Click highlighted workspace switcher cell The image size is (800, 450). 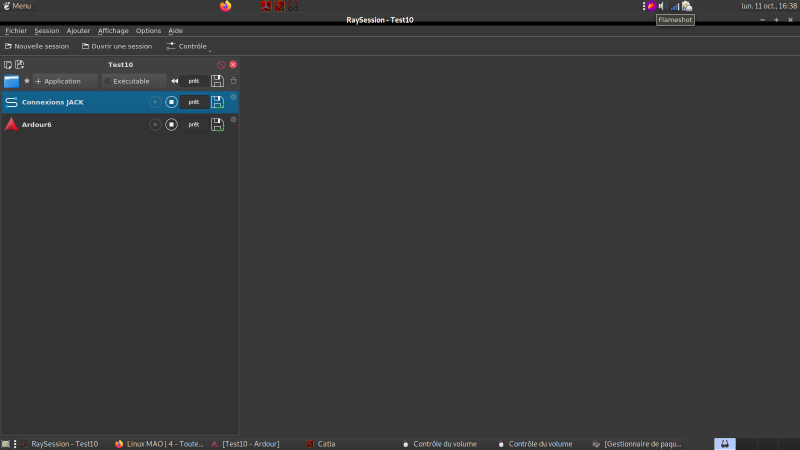tap(725, 444)
